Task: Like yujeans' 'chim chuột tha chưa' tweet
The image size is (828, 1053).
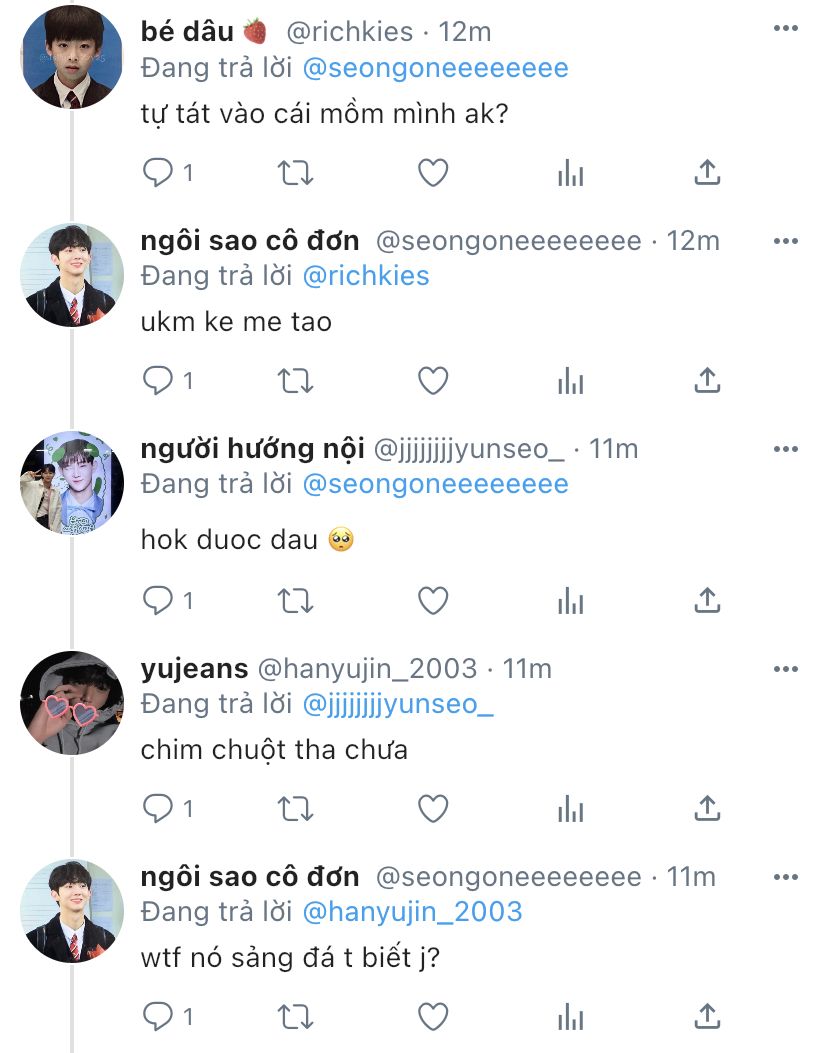Action: 433,808
